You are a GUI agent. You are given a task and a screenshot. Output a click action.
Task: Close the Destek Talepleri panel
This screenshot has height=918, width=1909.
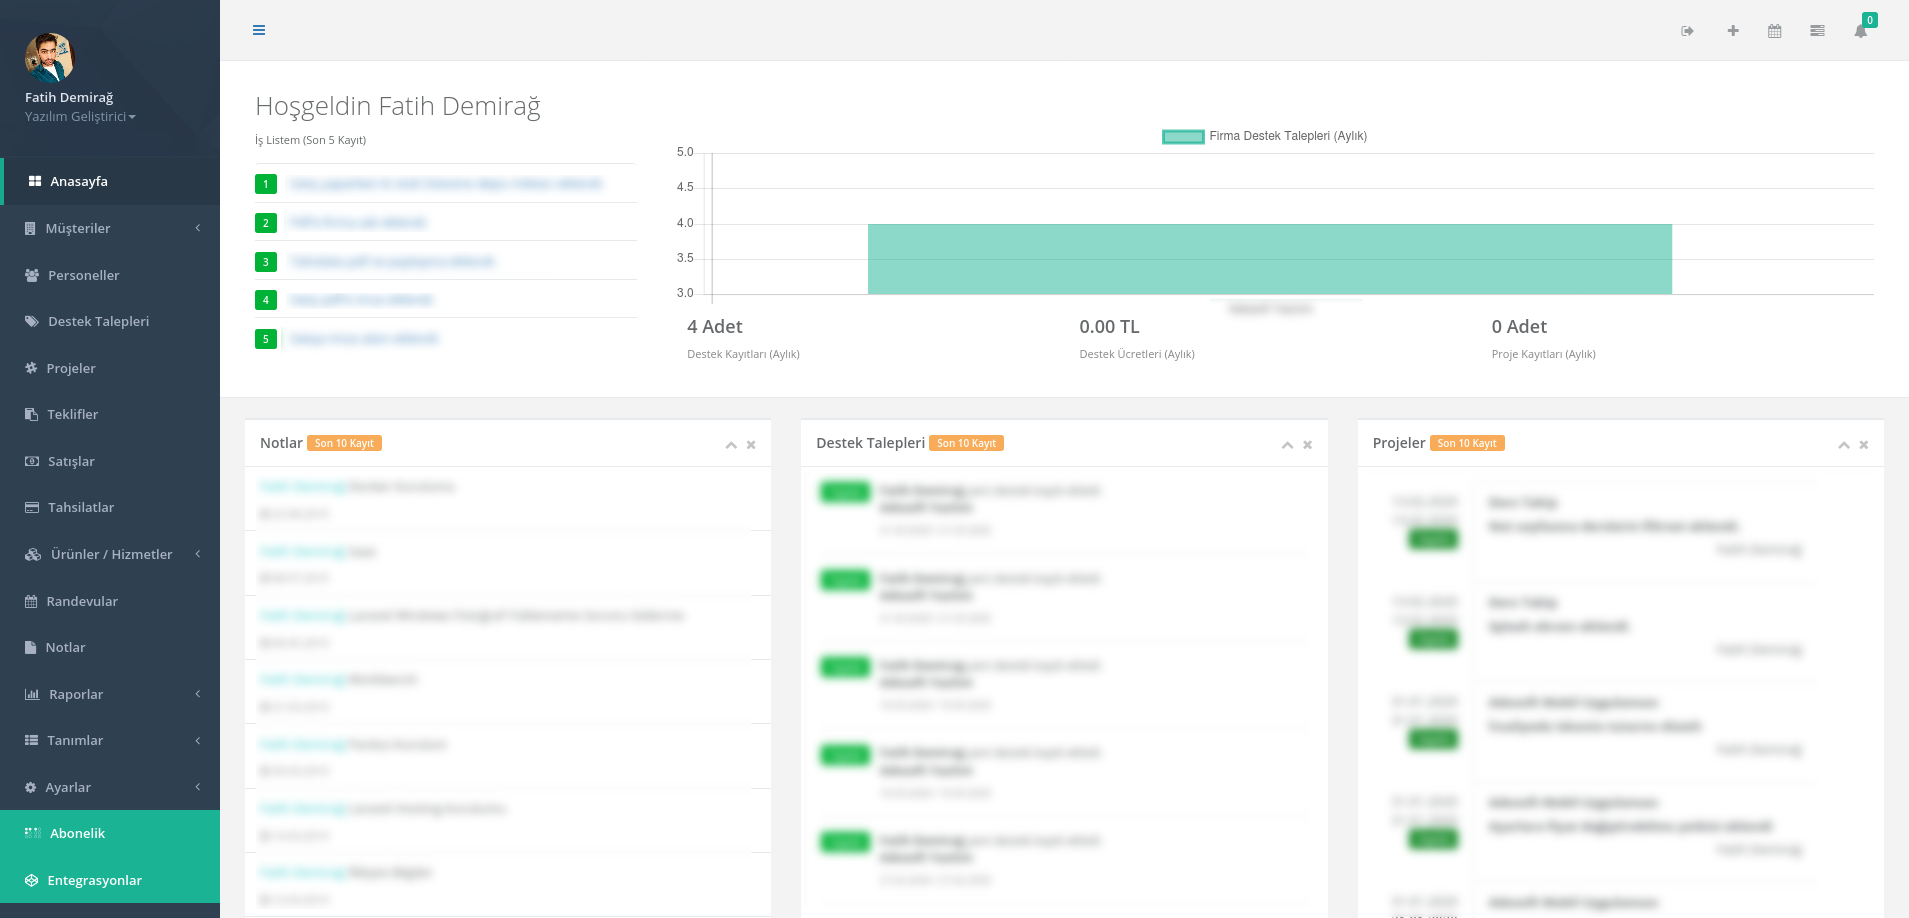(1307, 445)
